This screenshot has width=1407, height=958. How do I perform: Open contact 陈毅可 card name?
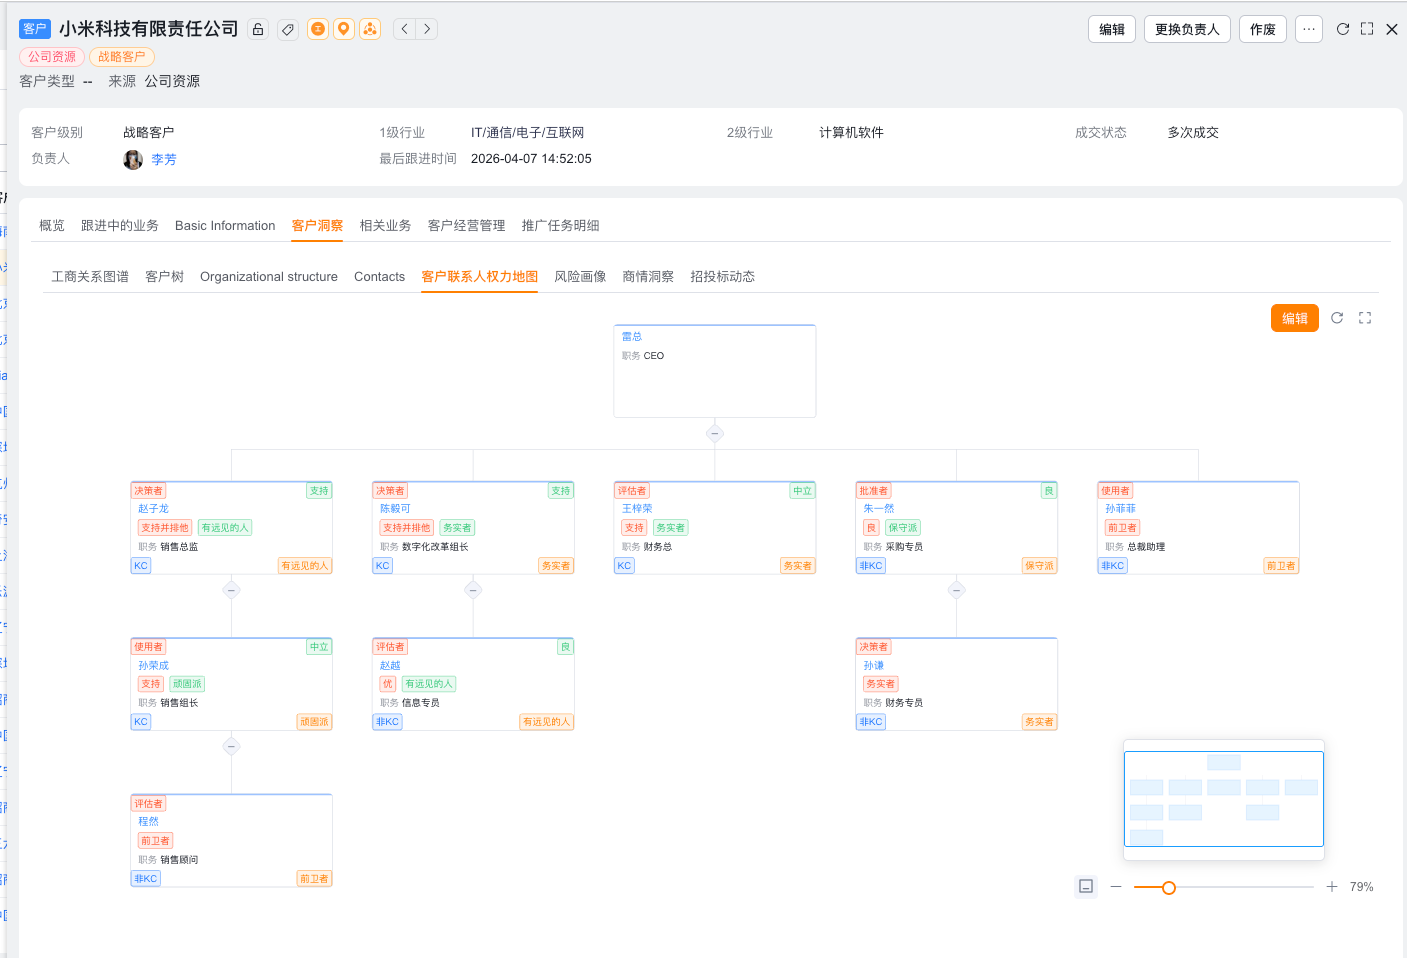click(x=395, y=509)
